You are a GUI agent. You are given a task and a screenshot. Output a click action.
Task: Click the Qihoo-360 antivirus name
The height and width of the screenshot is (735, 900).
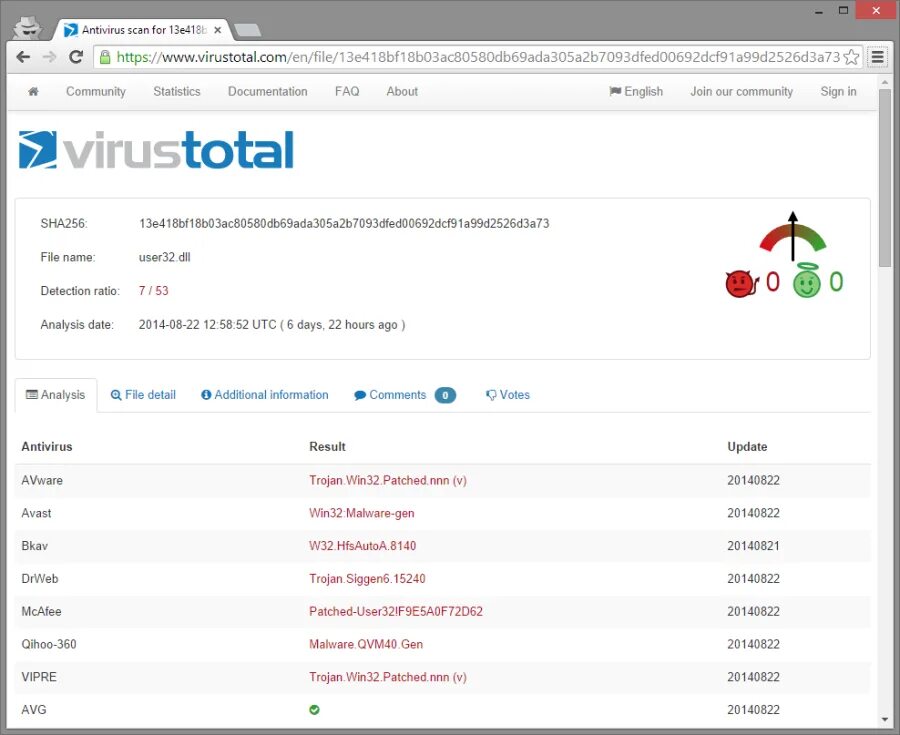49,644
